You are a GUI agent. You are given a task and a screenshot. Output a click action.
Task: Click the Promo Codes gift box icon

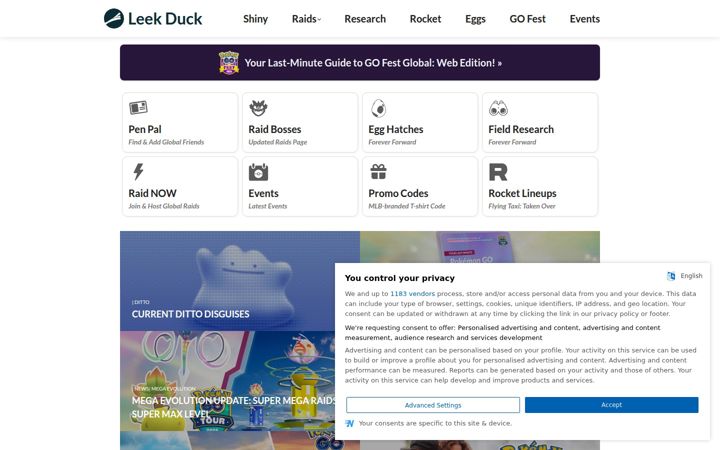coord(378,172)
